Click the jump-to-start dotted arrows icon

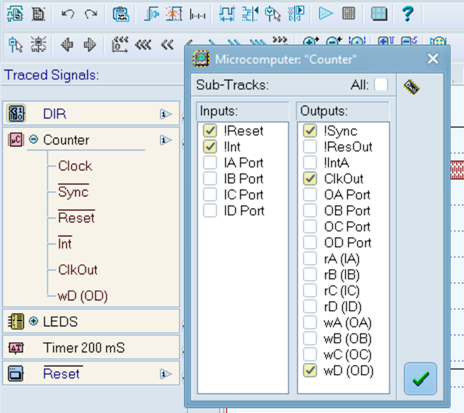point(120,44)
